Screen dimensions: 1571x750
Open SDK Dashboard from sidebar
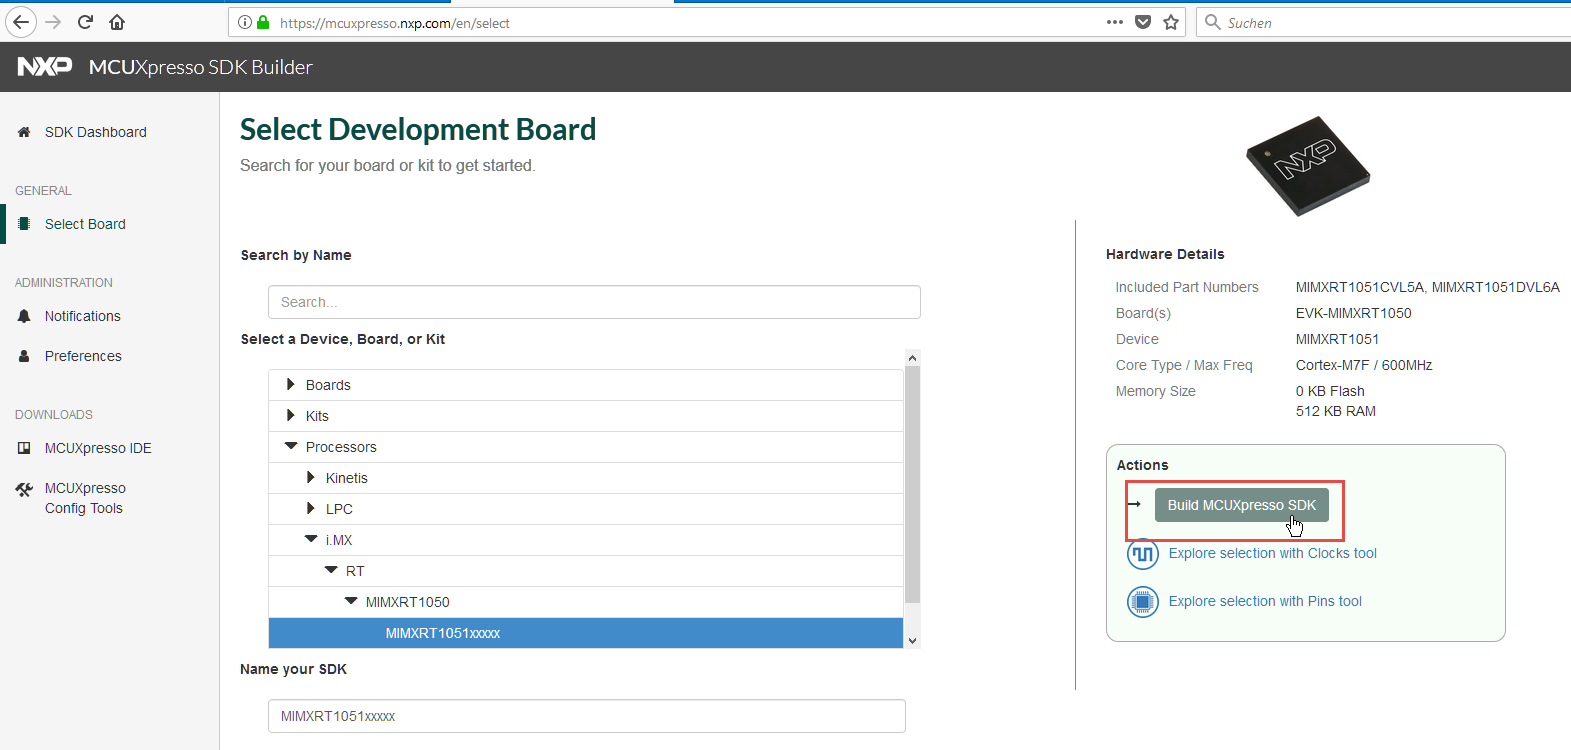pos(95,132)
